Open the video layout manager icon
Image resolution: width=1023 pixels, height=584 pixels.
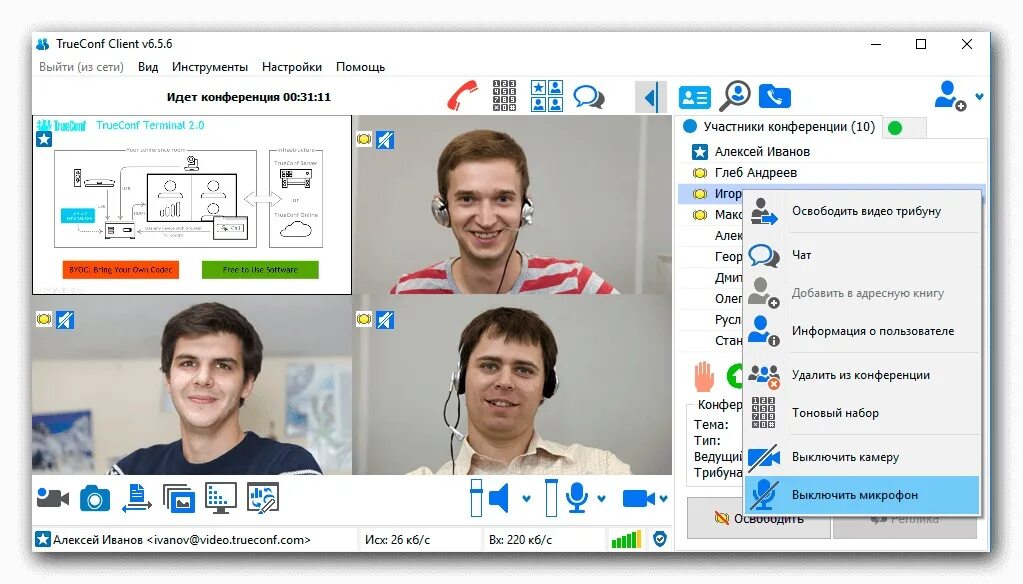tap(547, 96)
